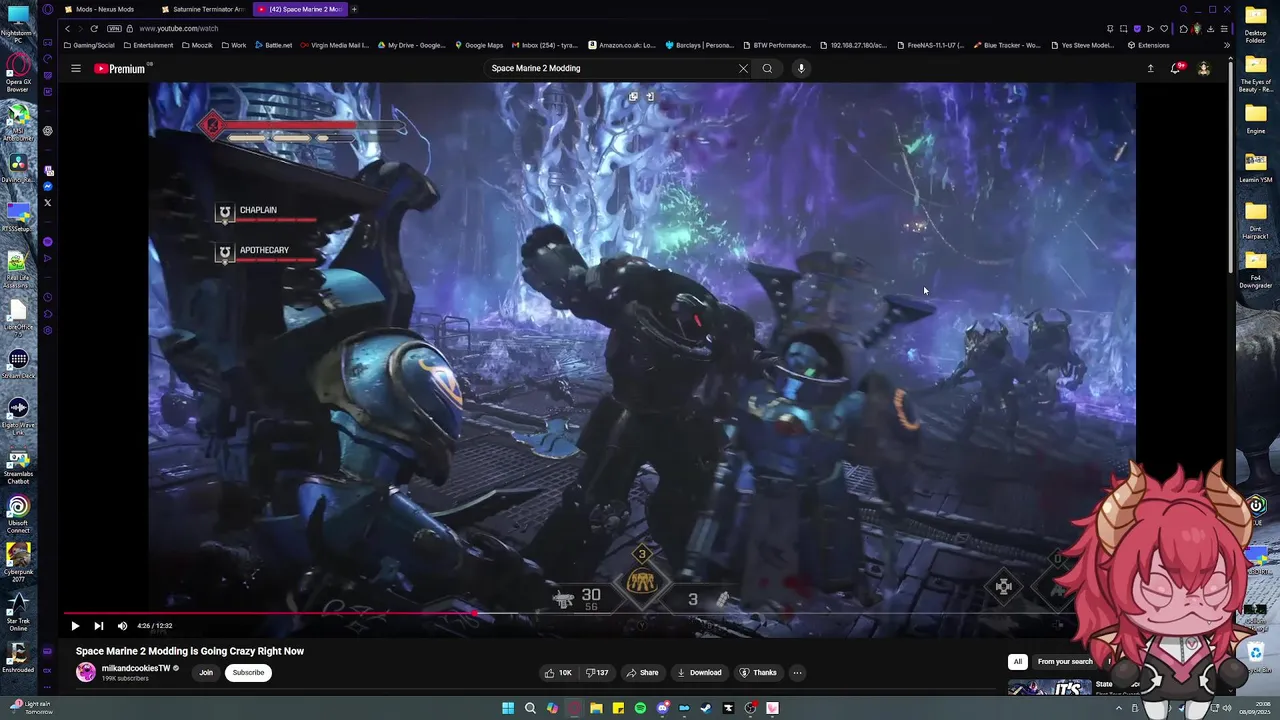Open Moozik bookmarks folder

pyautogui.click(x=197, y=45)
